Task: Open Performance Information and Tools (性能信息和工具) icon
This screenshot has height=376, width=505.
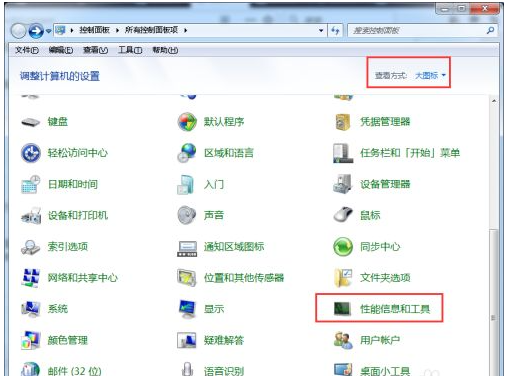Action: point(342,309)
